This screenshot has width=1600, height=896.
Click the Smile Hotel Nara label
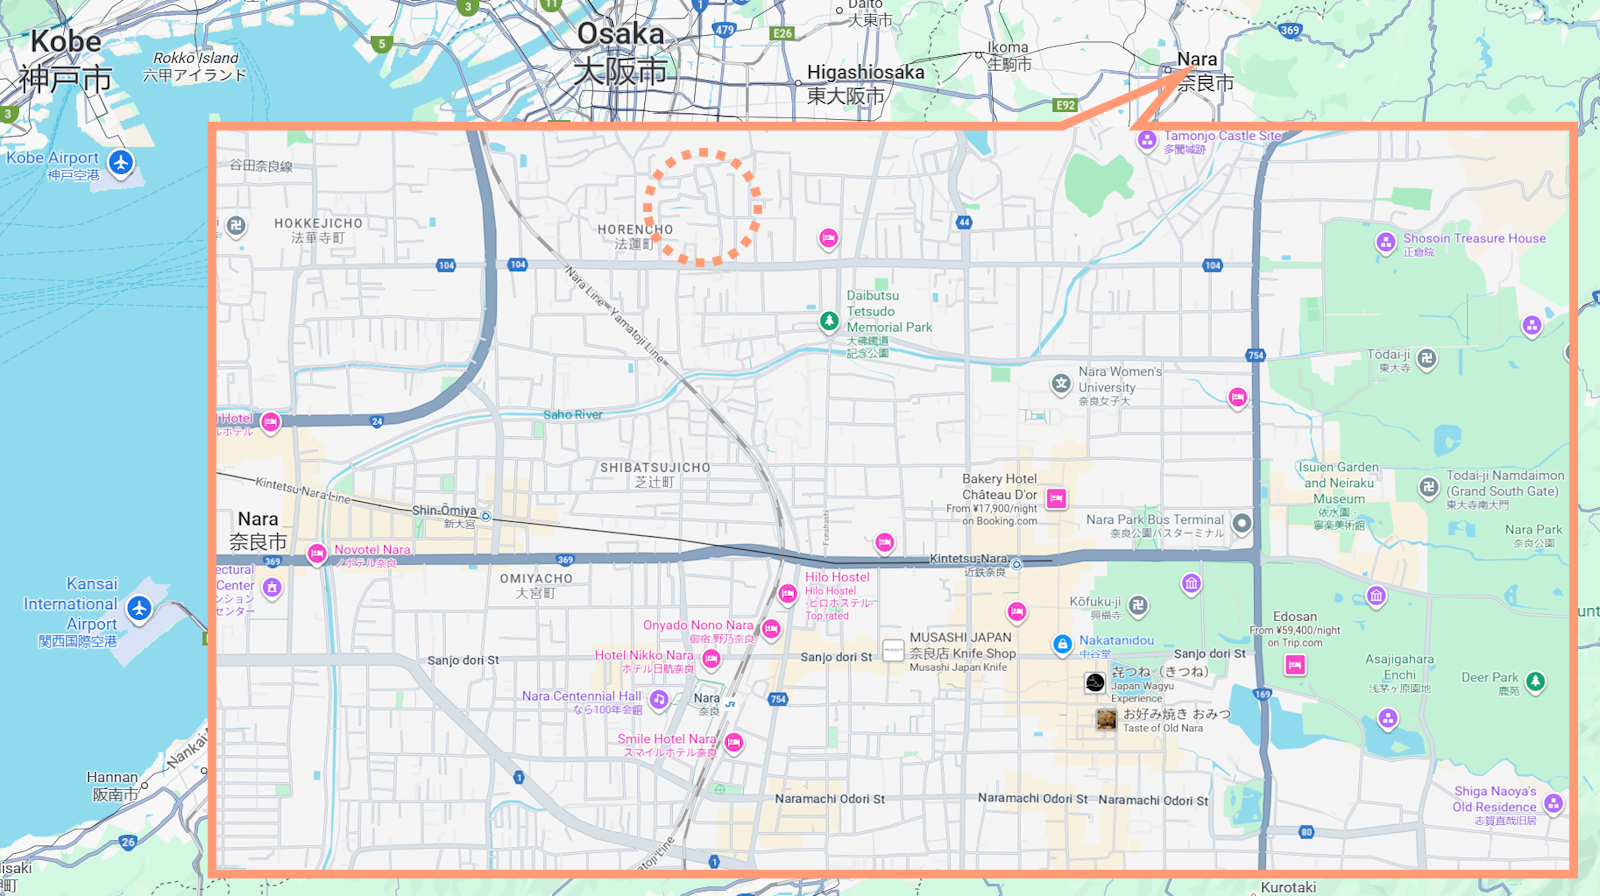[667, 740]
